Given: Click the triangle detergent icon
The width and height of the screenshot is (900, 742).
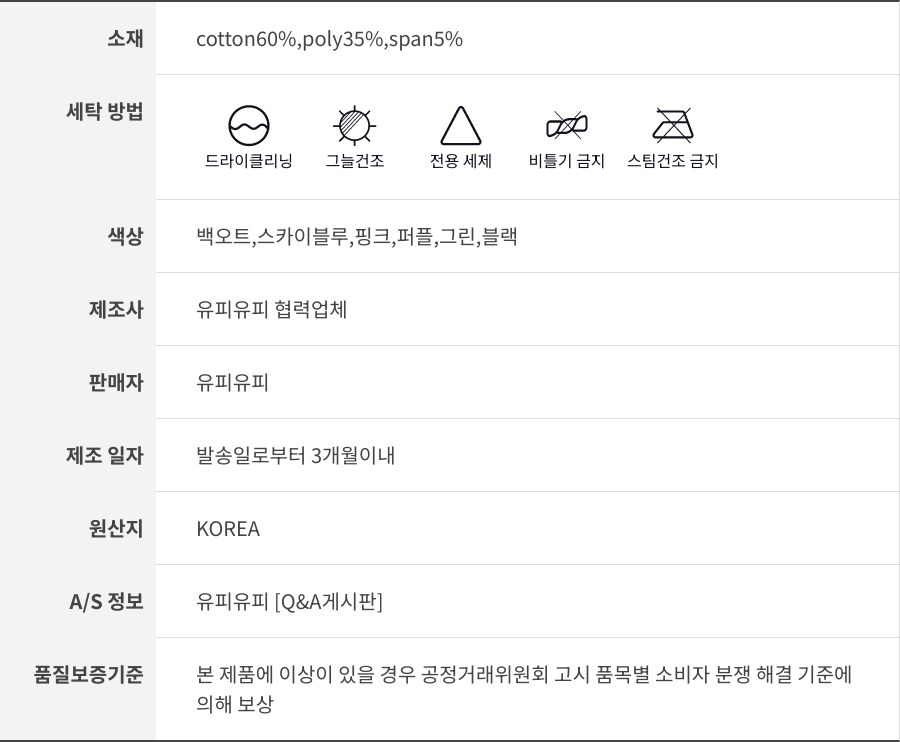Looking at the screenshot, I should point(461,126).
